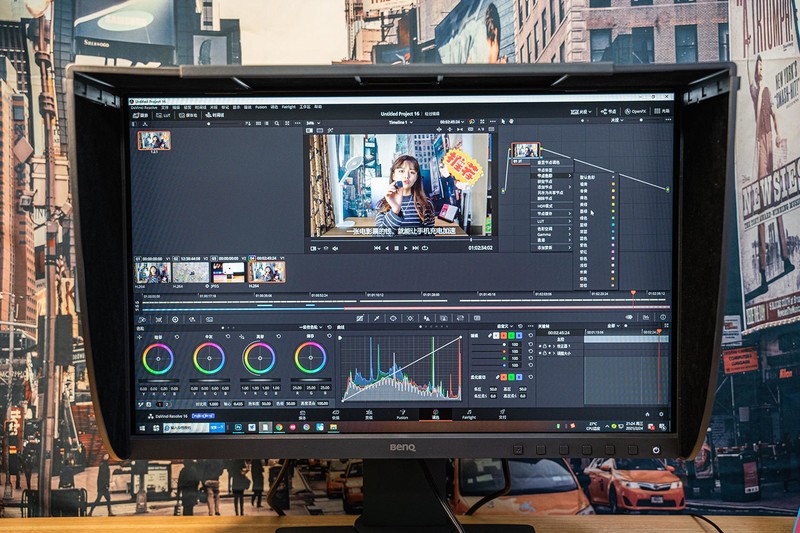This screenshot has width=800, height=533.
Task: Toggle curve channel link icon
Action: [x=488, y=336]
